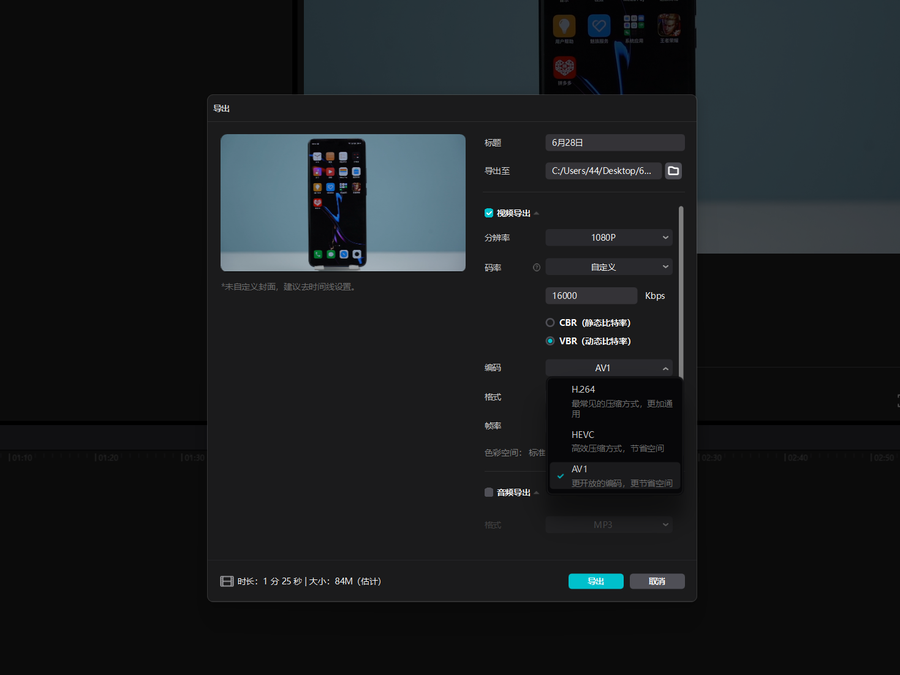The width and height of the screenshot is (900, 675).
Task: Choose H.264 codec option
Action: [x=615, y=401]
